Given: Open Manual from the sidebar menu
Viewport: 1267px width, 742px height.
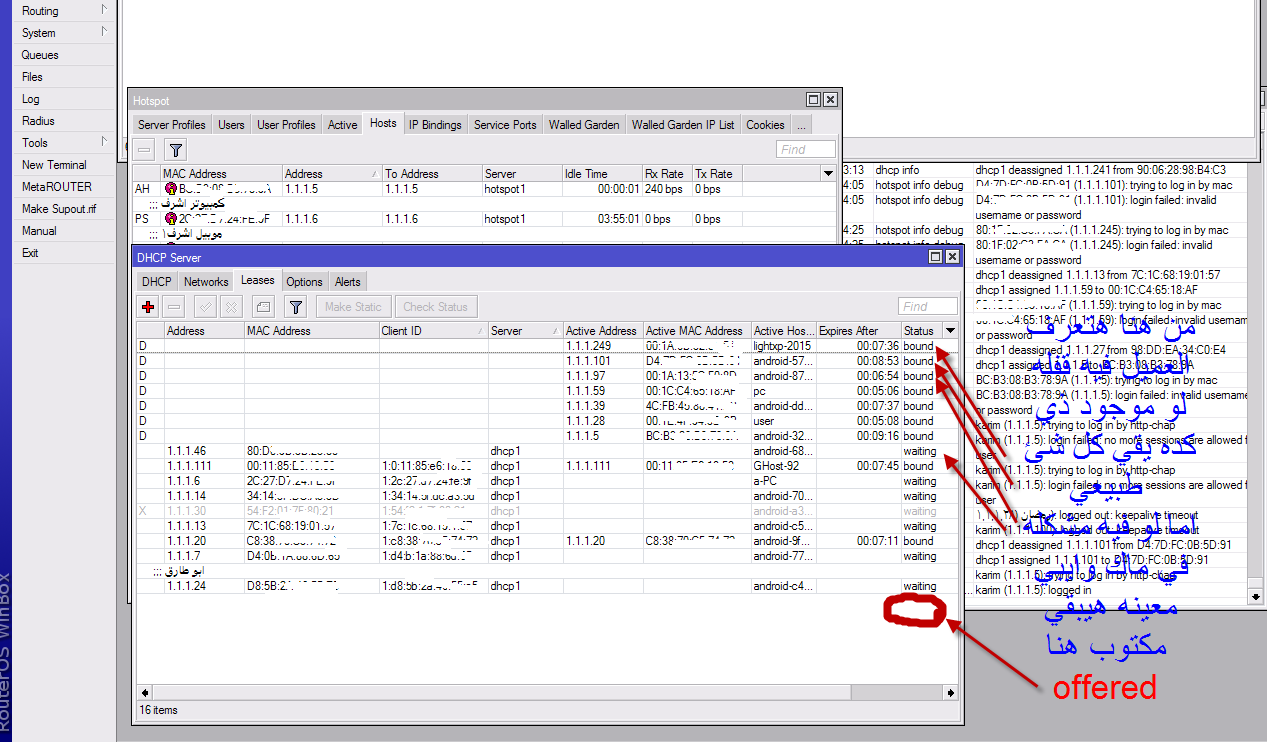Looking at the screenshot, I should (x=39, y=231).
